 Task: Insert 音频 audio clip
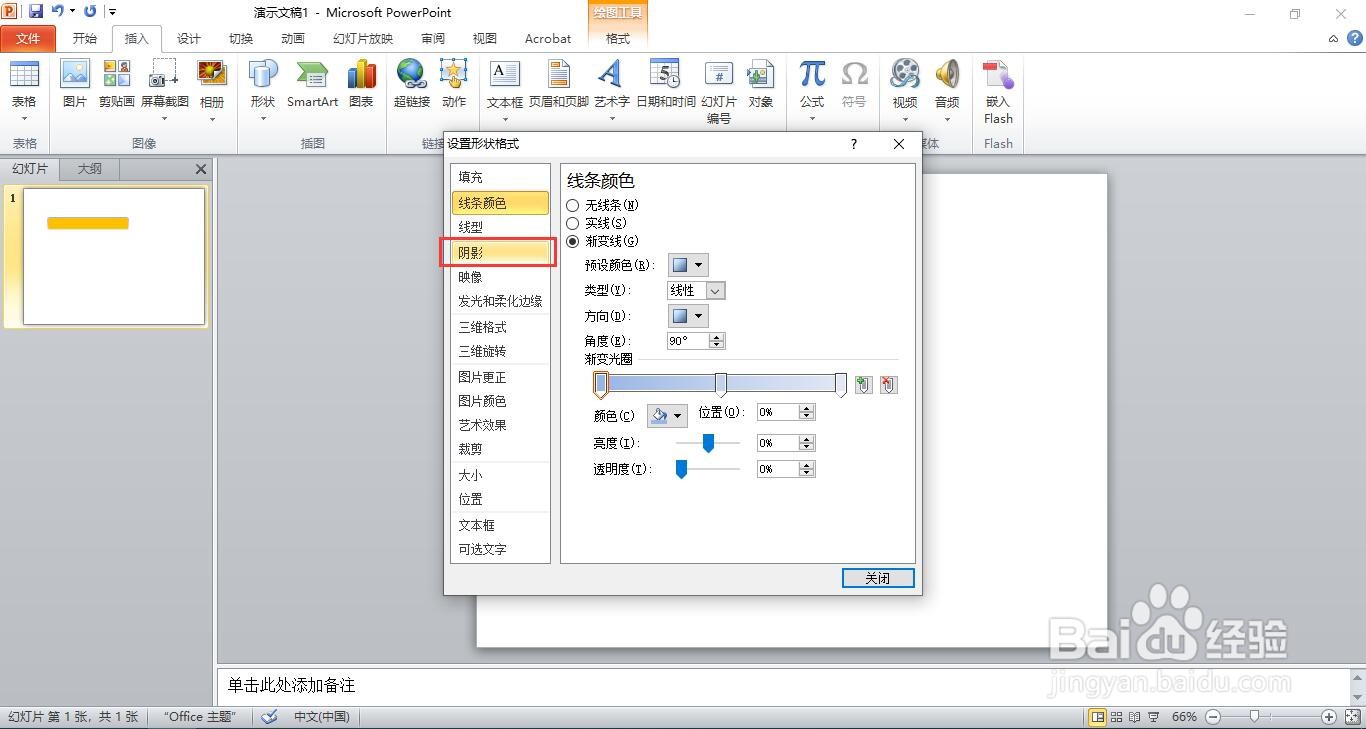click(x=947, y=90)
